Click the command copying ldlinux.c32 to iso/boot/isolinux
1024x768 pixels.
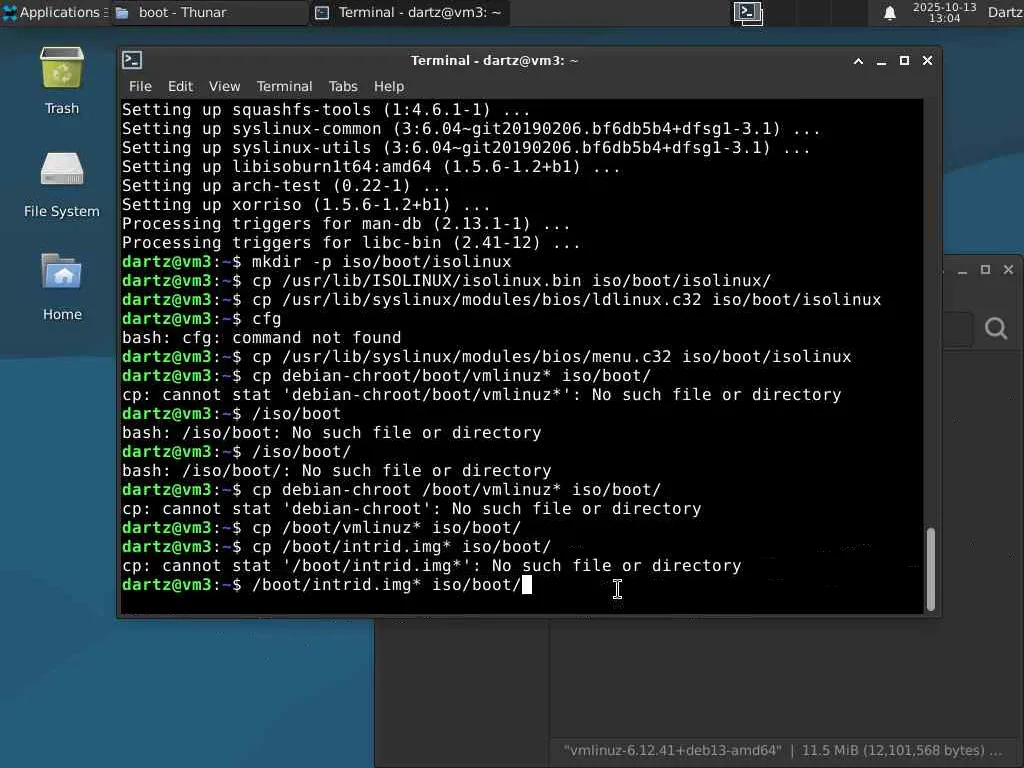(x=502, y=300)
